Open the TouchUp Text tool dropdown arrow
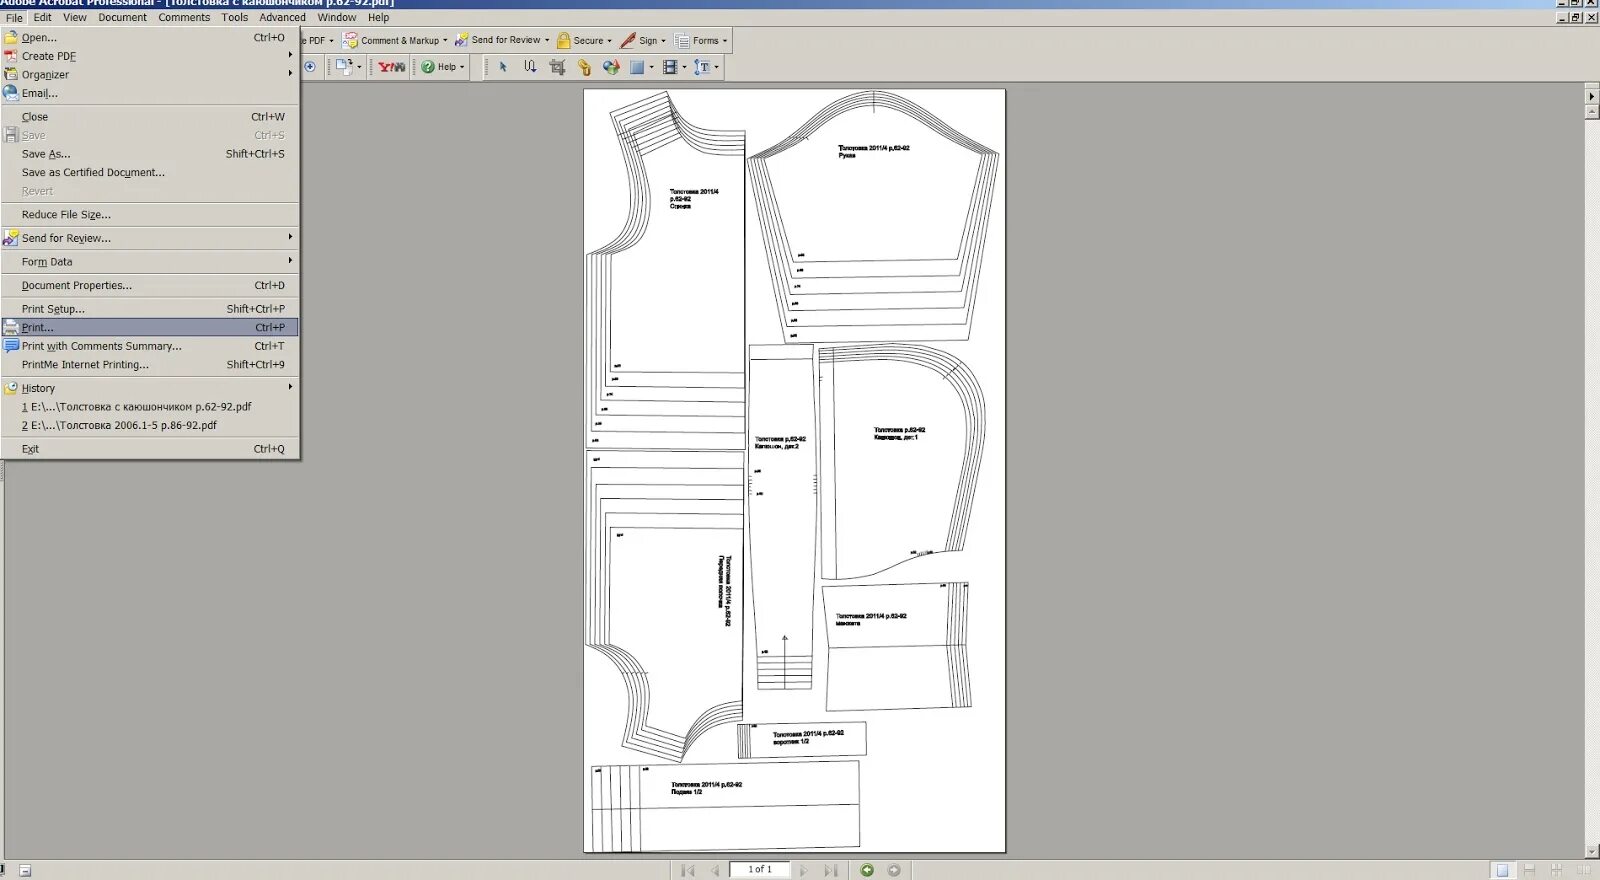1600x880 pixels. [x=716, y=67]
